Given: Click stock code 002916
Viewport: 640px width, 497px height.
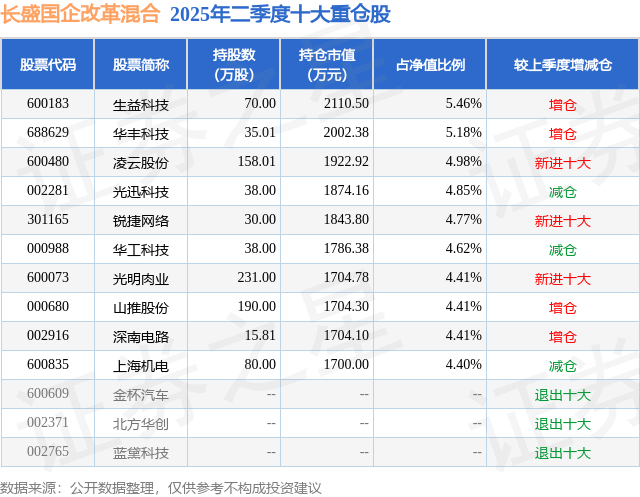Looking at the screenshot, I should [48, 335].
